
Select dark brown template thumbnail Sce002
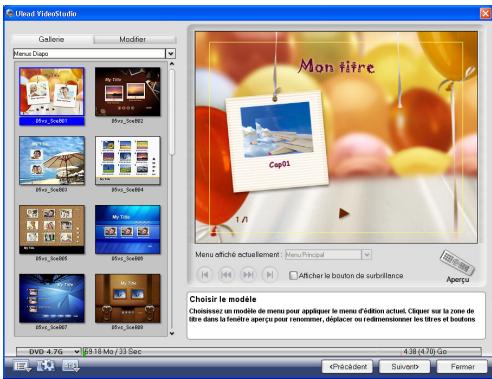[x=127, y=92]
